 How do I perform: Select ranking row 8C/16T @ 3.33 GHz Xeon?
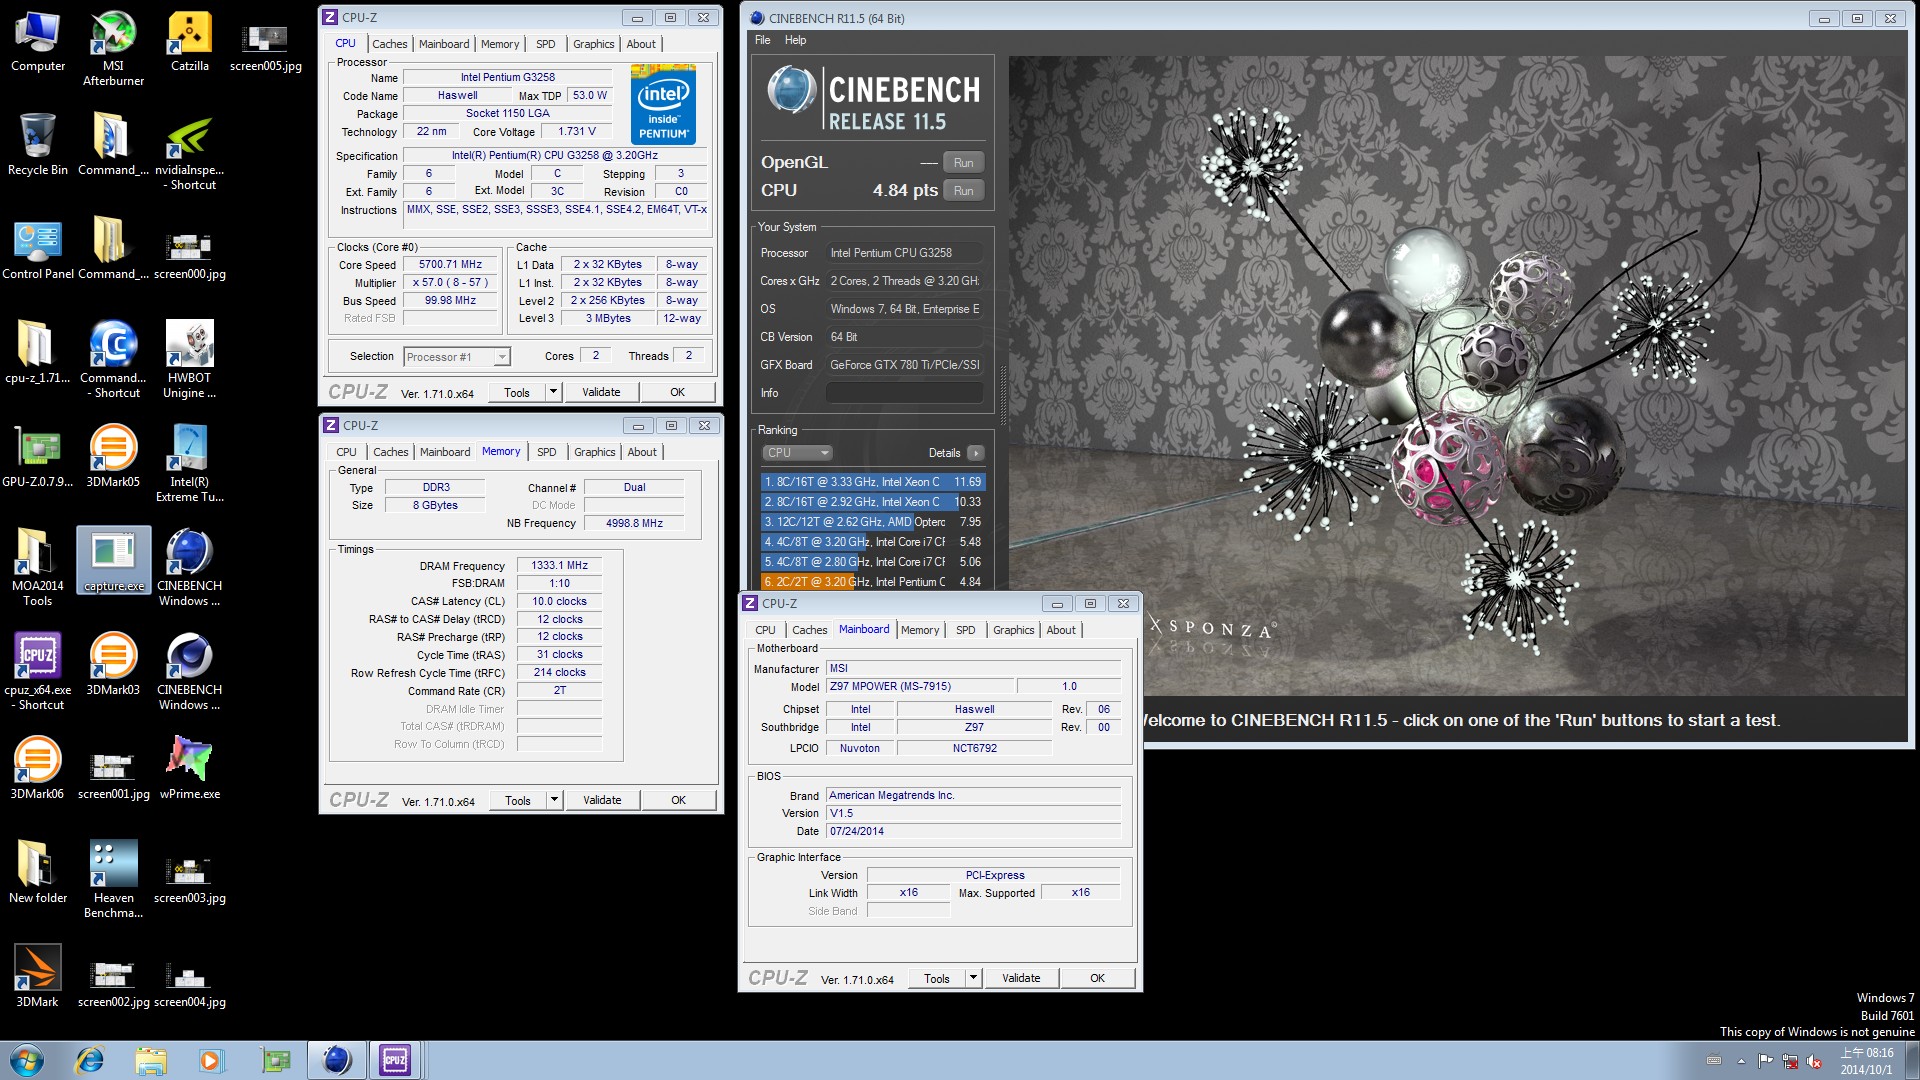pos(873,482)
